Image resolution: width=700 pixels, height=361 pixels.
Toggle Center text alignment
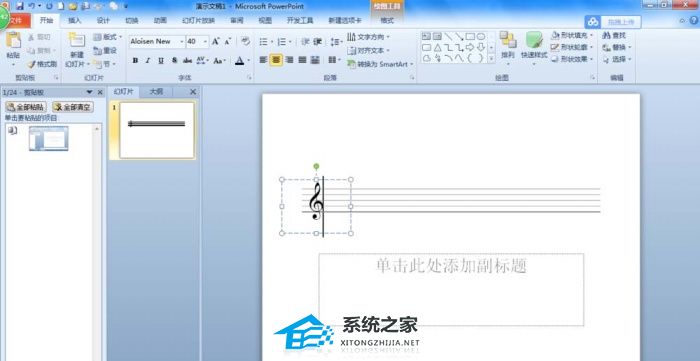276,60
